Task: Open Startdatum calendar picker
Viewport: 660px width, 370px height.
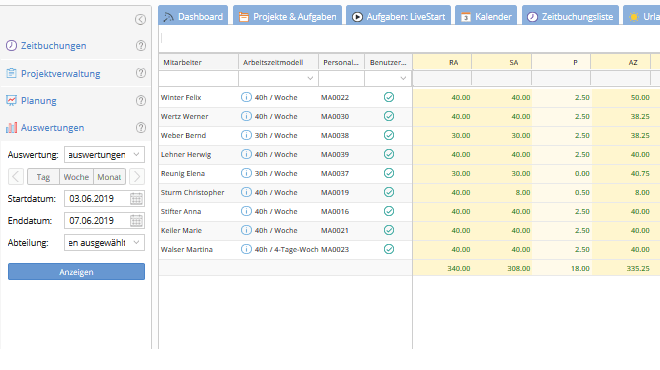Action: (136, 199)
